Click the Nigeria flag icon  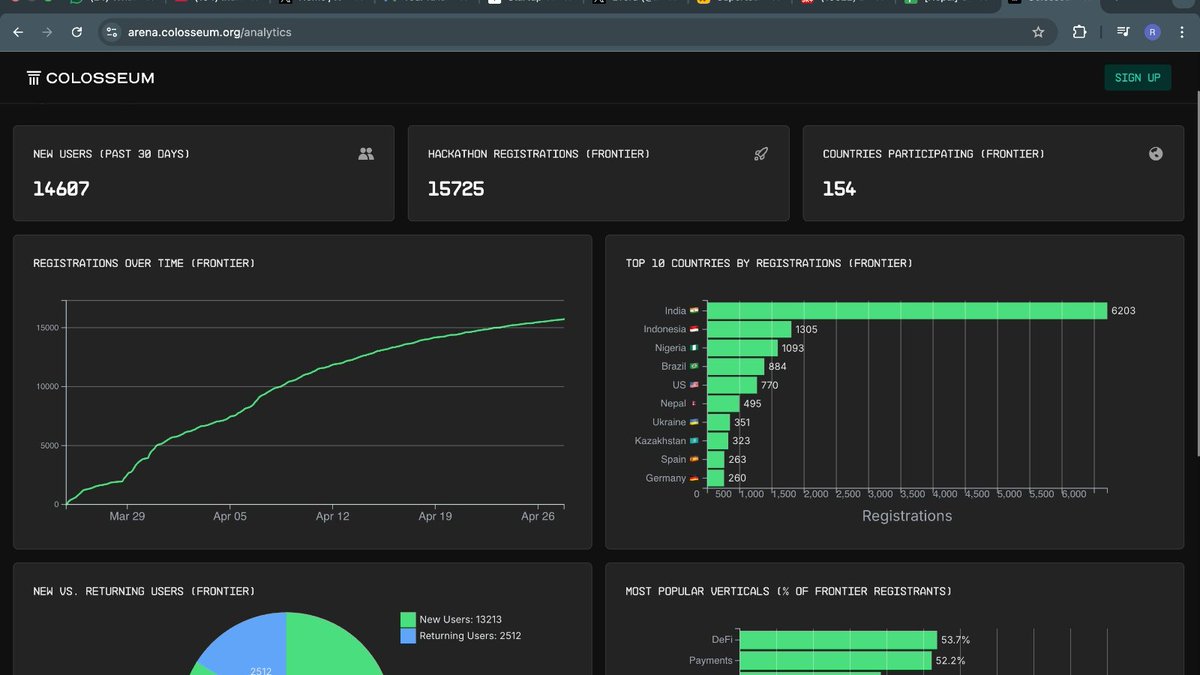click(x=694, y=348)
